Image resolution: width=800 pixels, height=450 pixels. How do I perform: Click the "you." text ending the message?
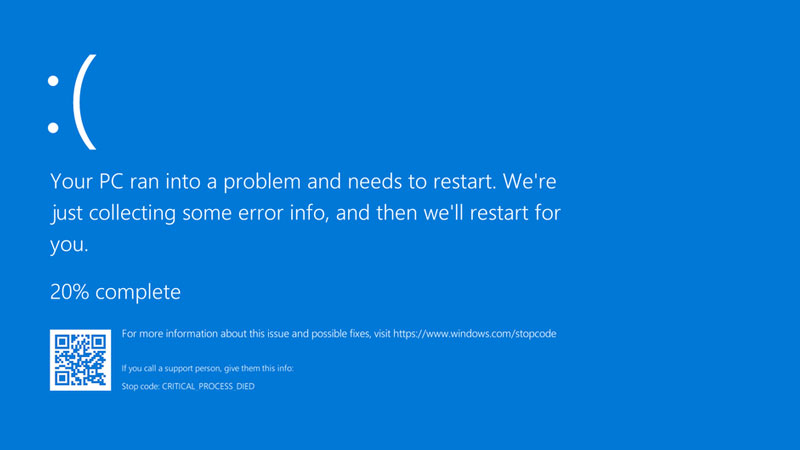tap(69, 245)
